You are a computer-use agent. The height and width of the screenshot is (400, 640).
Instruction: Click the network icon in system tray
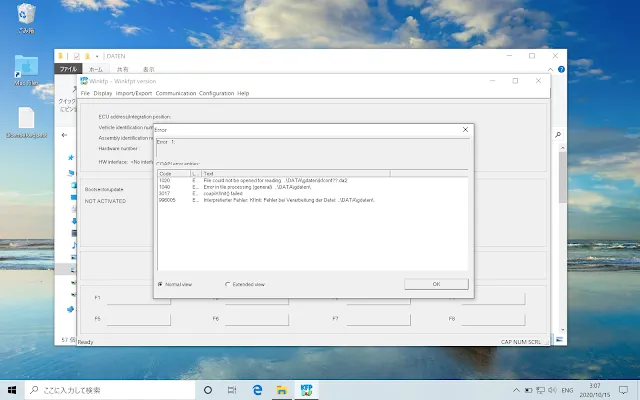(540, 390)
